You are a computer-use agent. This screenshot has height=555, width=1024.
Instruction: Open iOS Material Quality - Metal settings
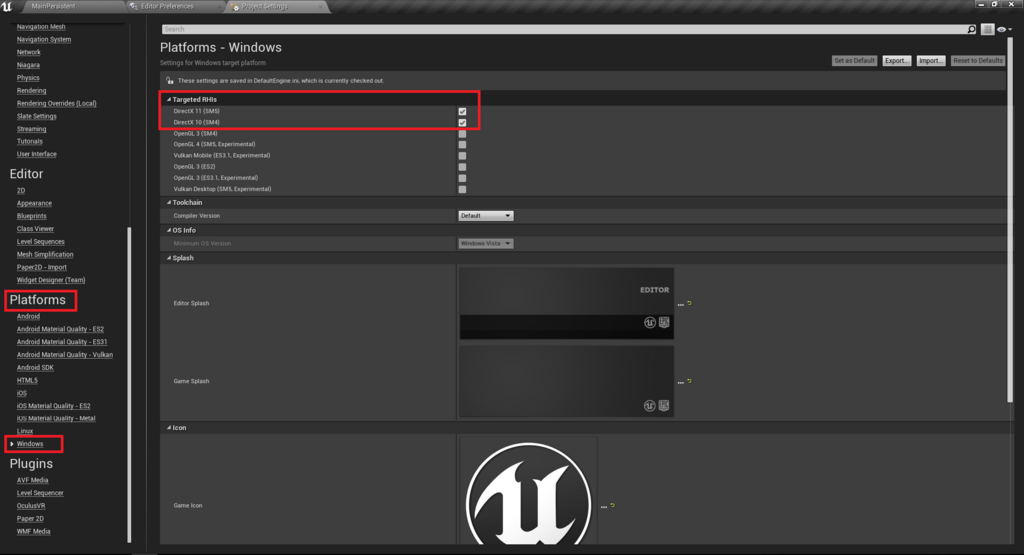pos(56,419)
